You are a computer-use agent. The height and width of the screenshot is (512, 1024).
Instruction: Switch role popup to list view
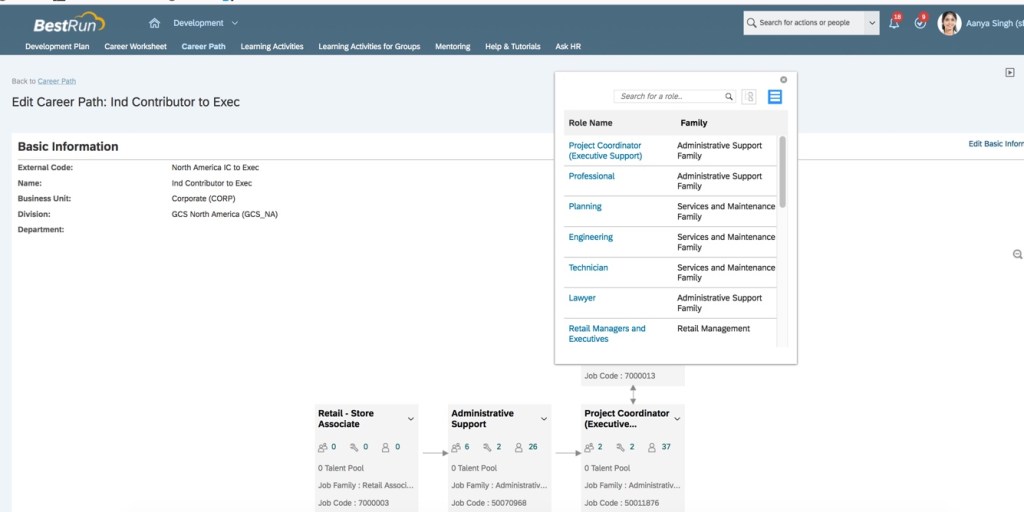point(775,97)
